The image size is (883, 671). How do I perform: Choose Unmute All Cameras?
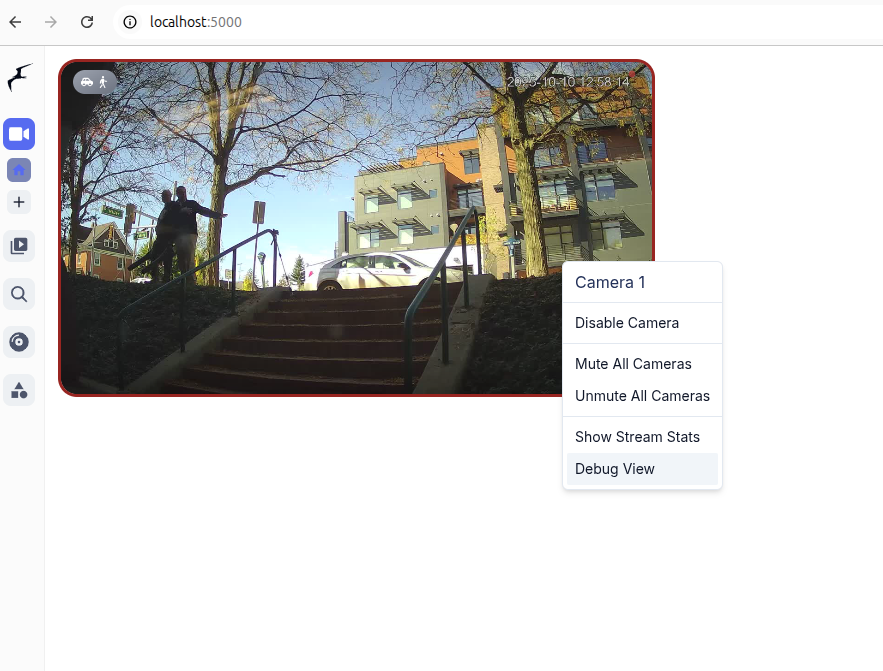(642, 396)
